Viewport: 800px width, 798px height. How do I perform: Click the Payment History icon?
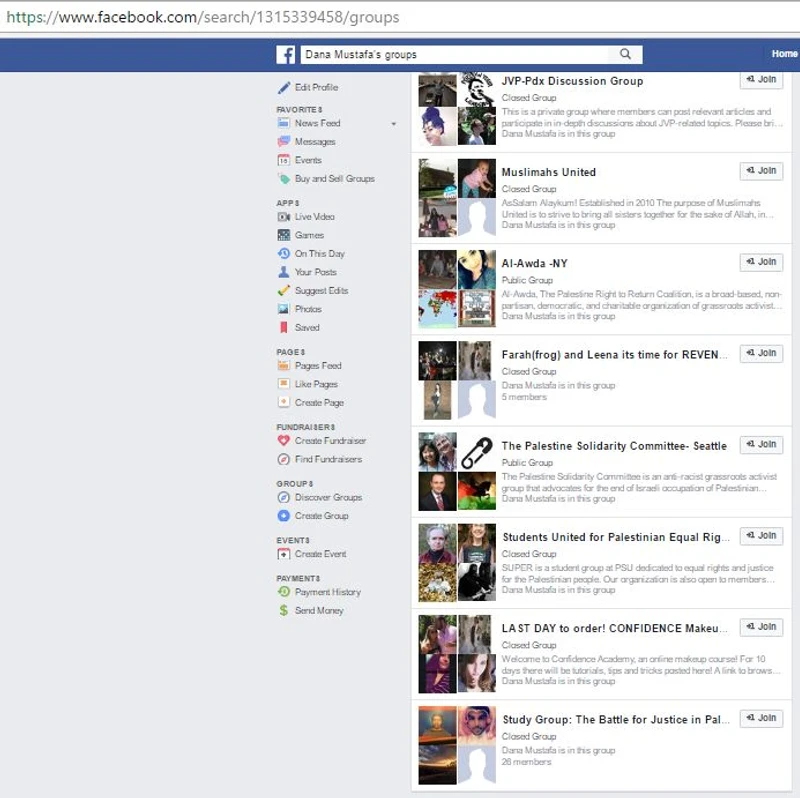(x=284, y=592)
